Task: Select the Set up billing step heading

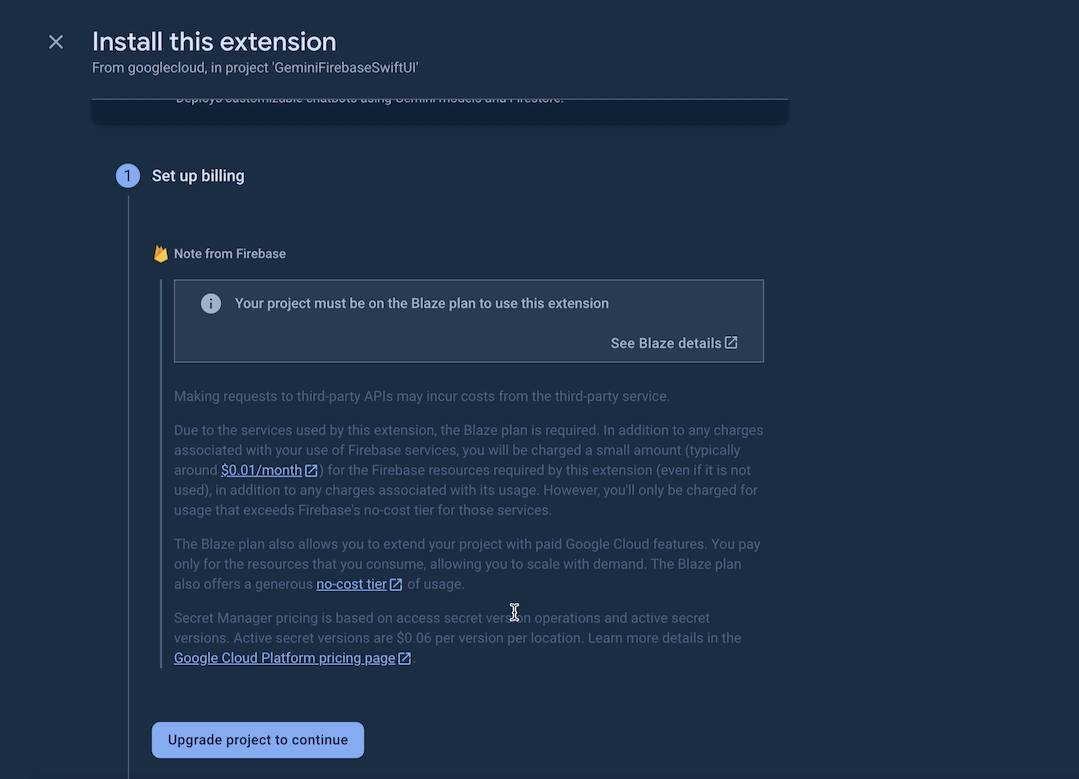Action: point(198,176)
